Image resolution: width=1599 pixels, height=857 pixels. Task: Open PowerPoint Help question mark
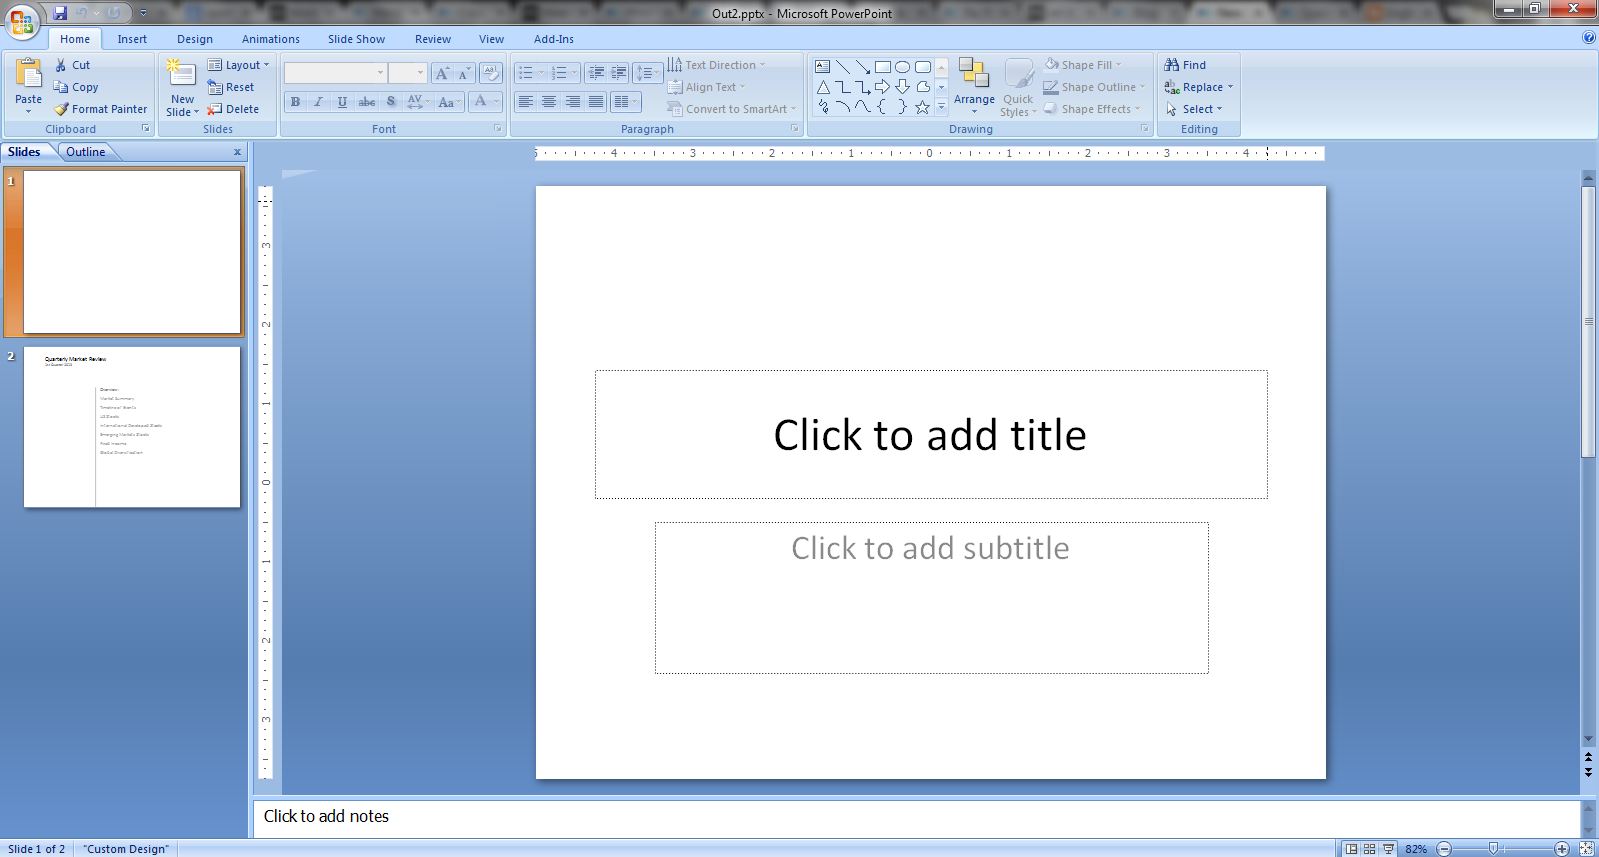click(1589, 38)
